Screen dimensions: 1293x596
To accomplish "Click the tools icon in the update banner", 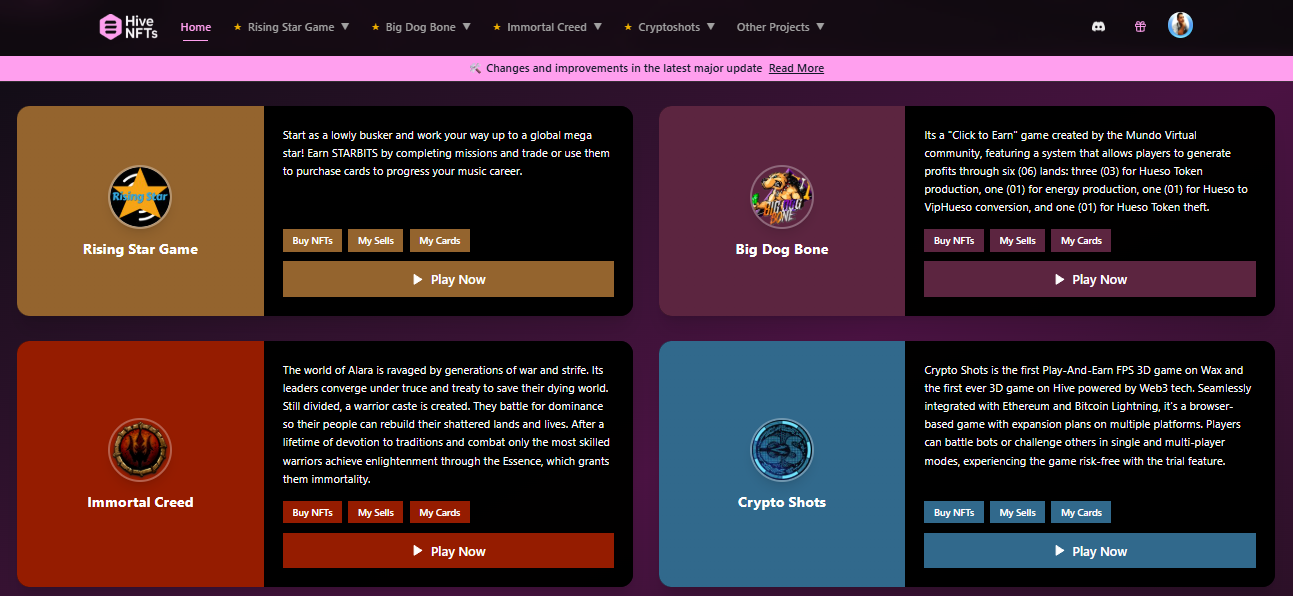I will pyautogui.click(x=475, y=68).
